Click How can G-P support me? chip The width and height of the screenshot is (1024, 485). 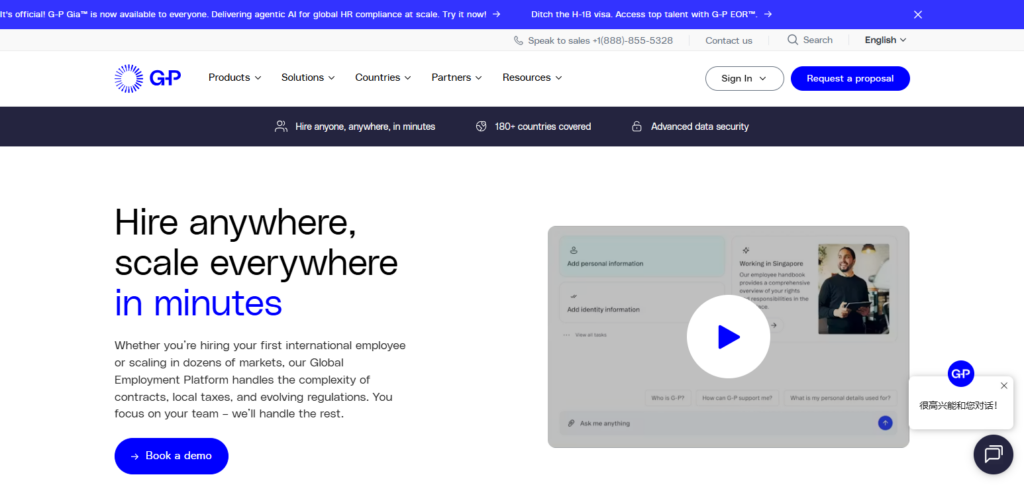(737, 398)
